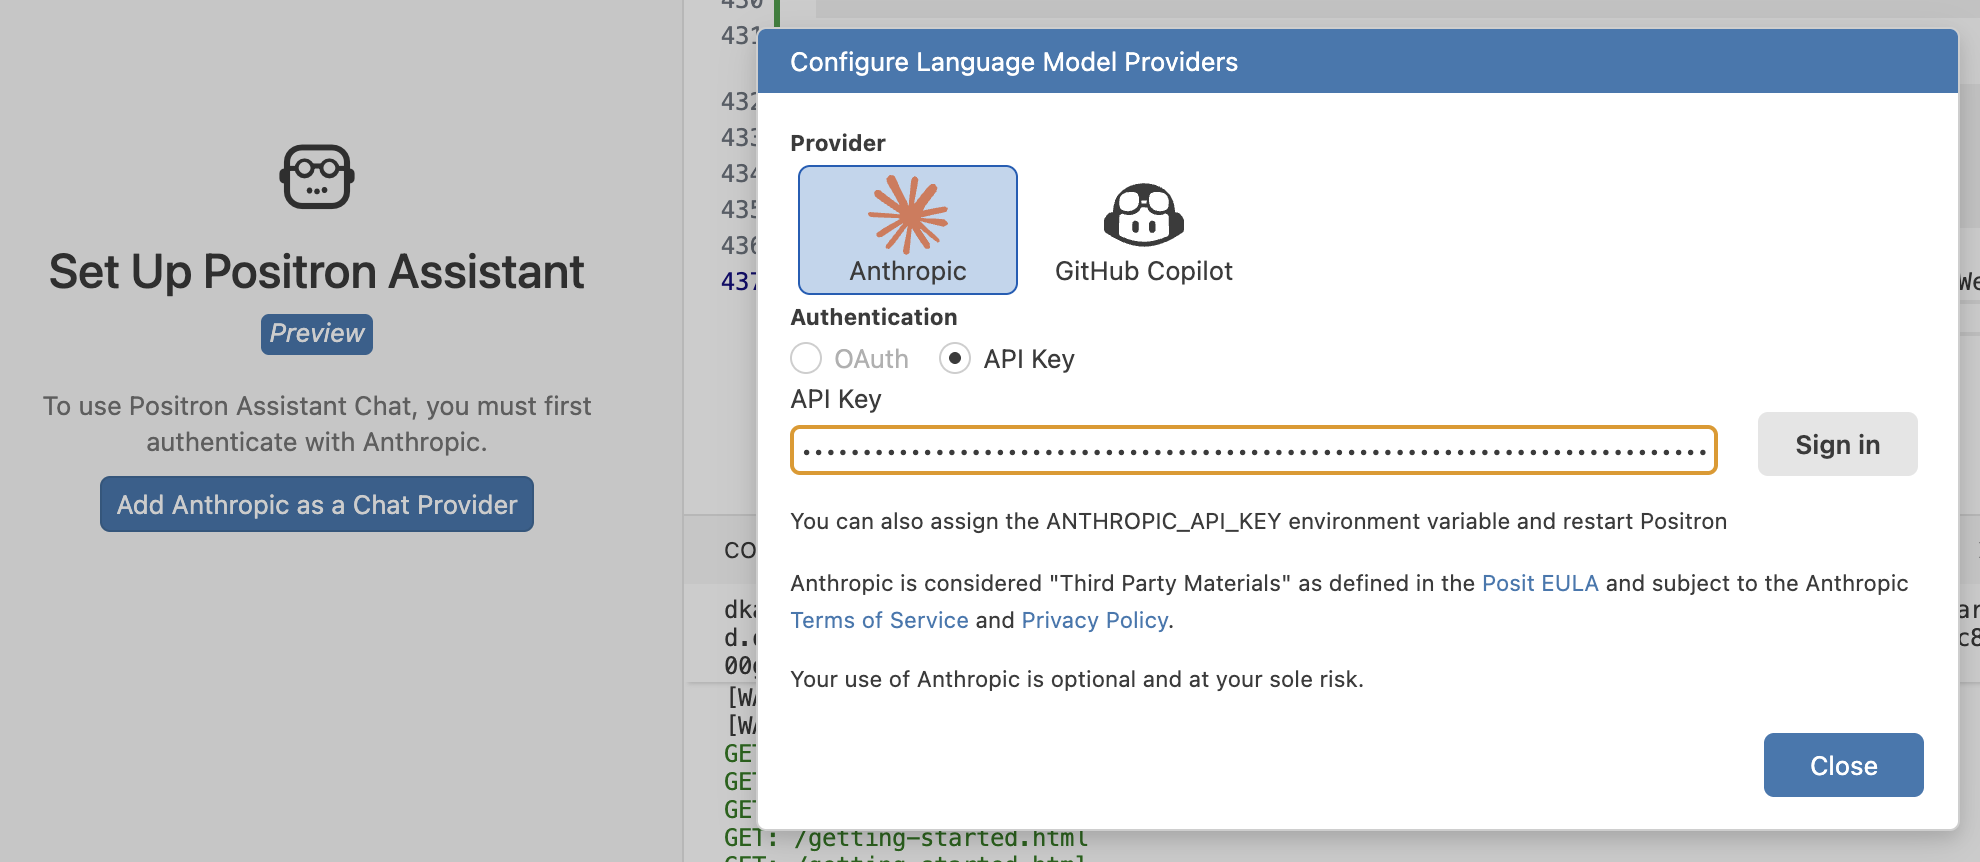Focus the masked API Key input field
Screen dimensions: 1980x862
[x=1253, y=450]
